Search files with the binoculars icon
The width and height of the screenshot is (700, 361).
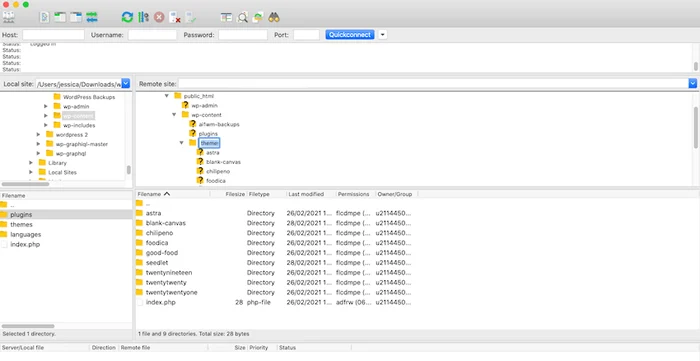pos(274,17)
